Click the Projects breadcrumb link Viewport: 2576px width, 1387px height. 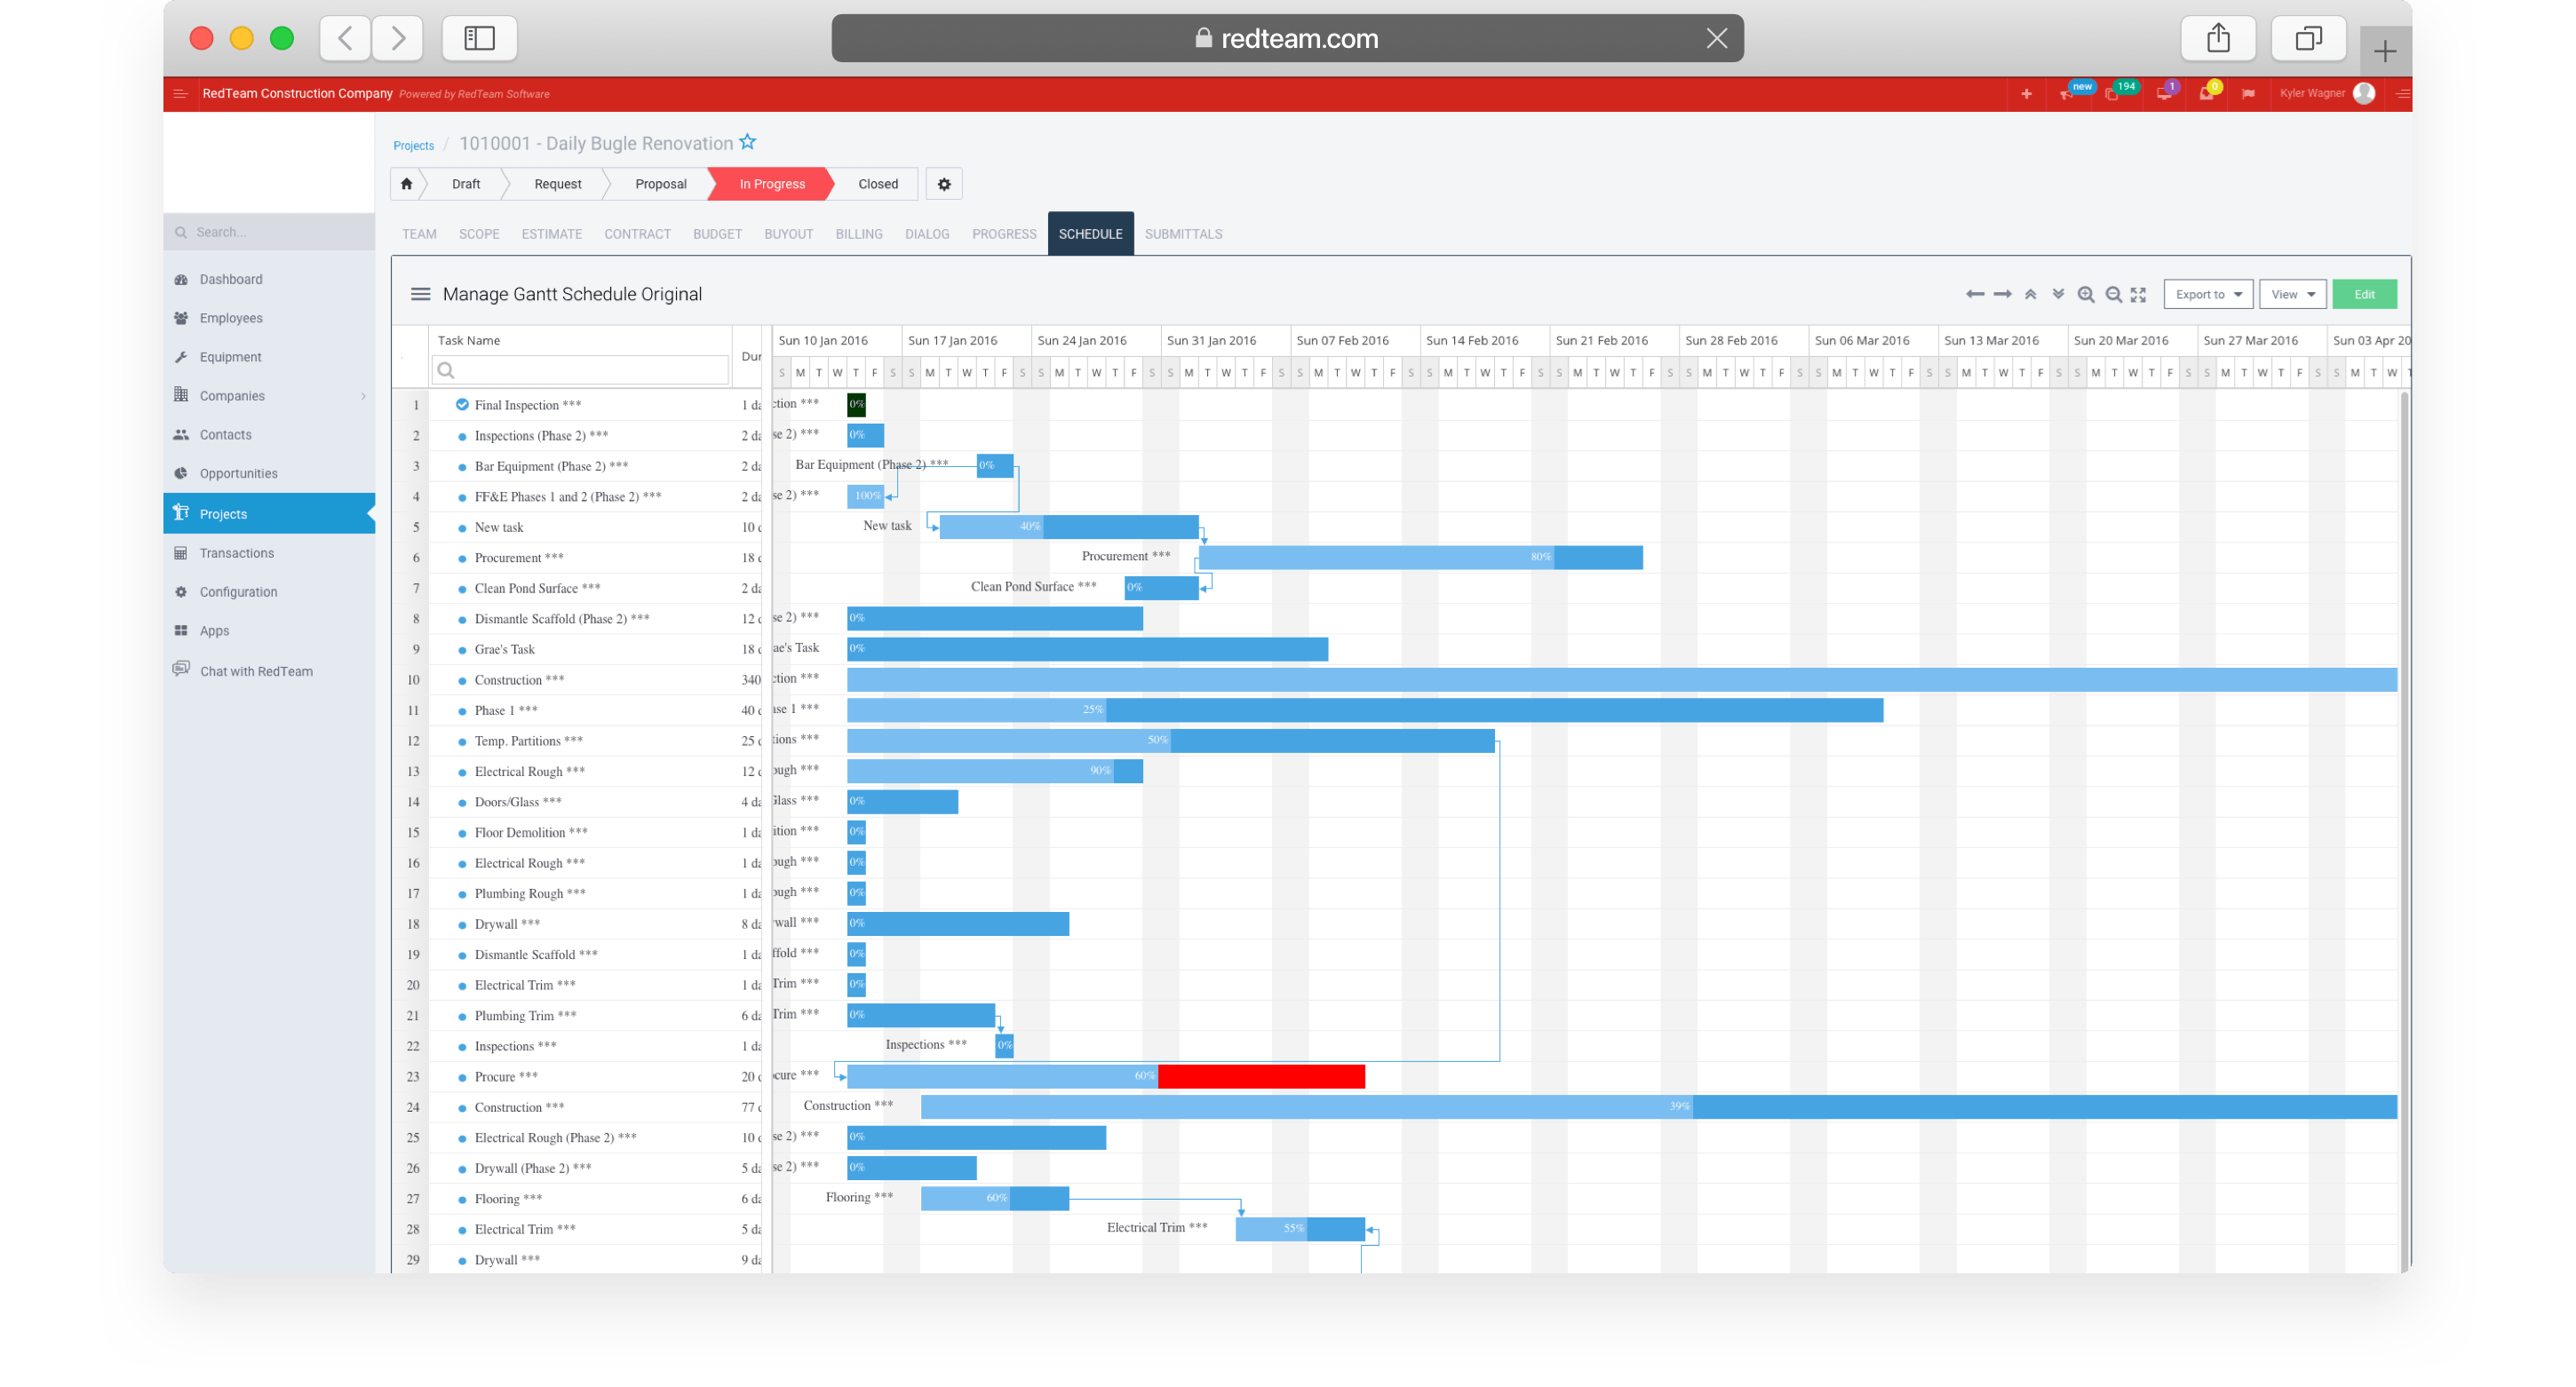[413, 146]
